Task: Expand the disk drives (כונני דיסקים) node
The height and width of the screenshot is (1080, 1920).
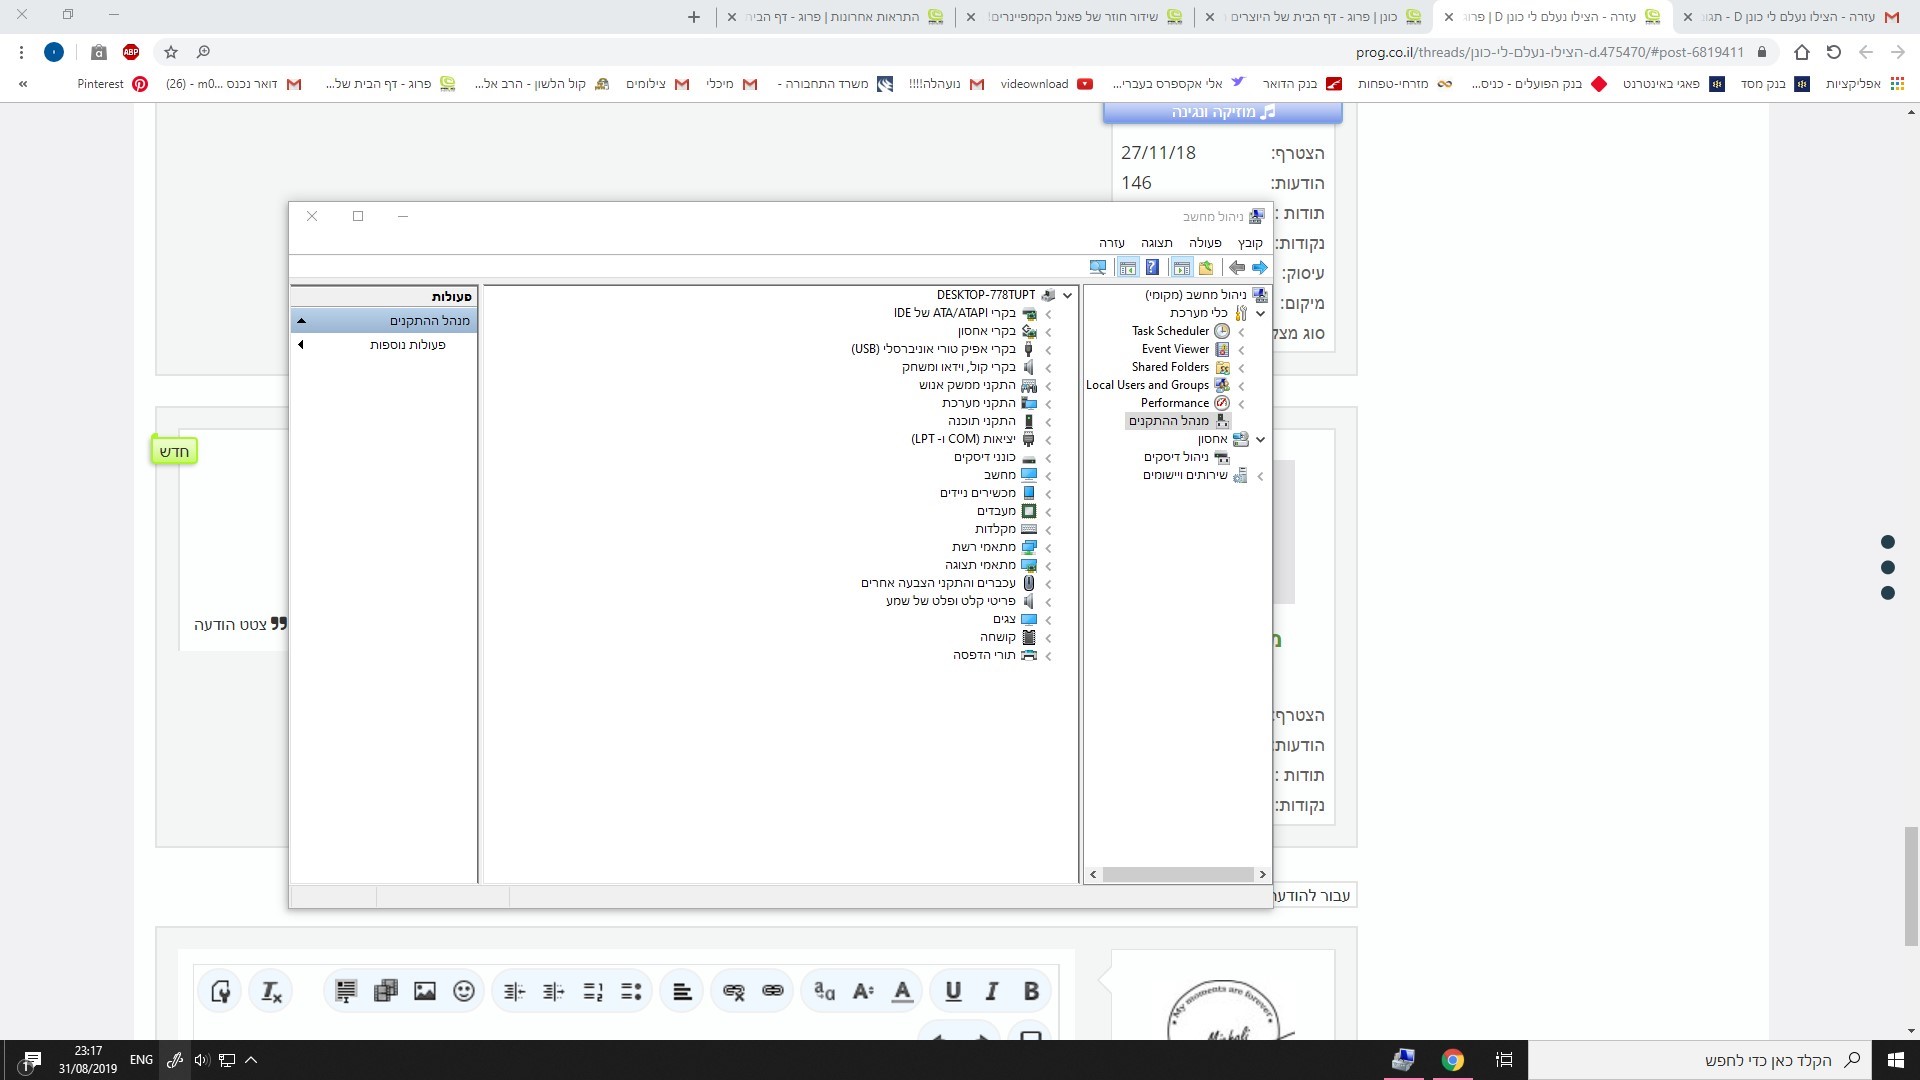Action: 1048,458
